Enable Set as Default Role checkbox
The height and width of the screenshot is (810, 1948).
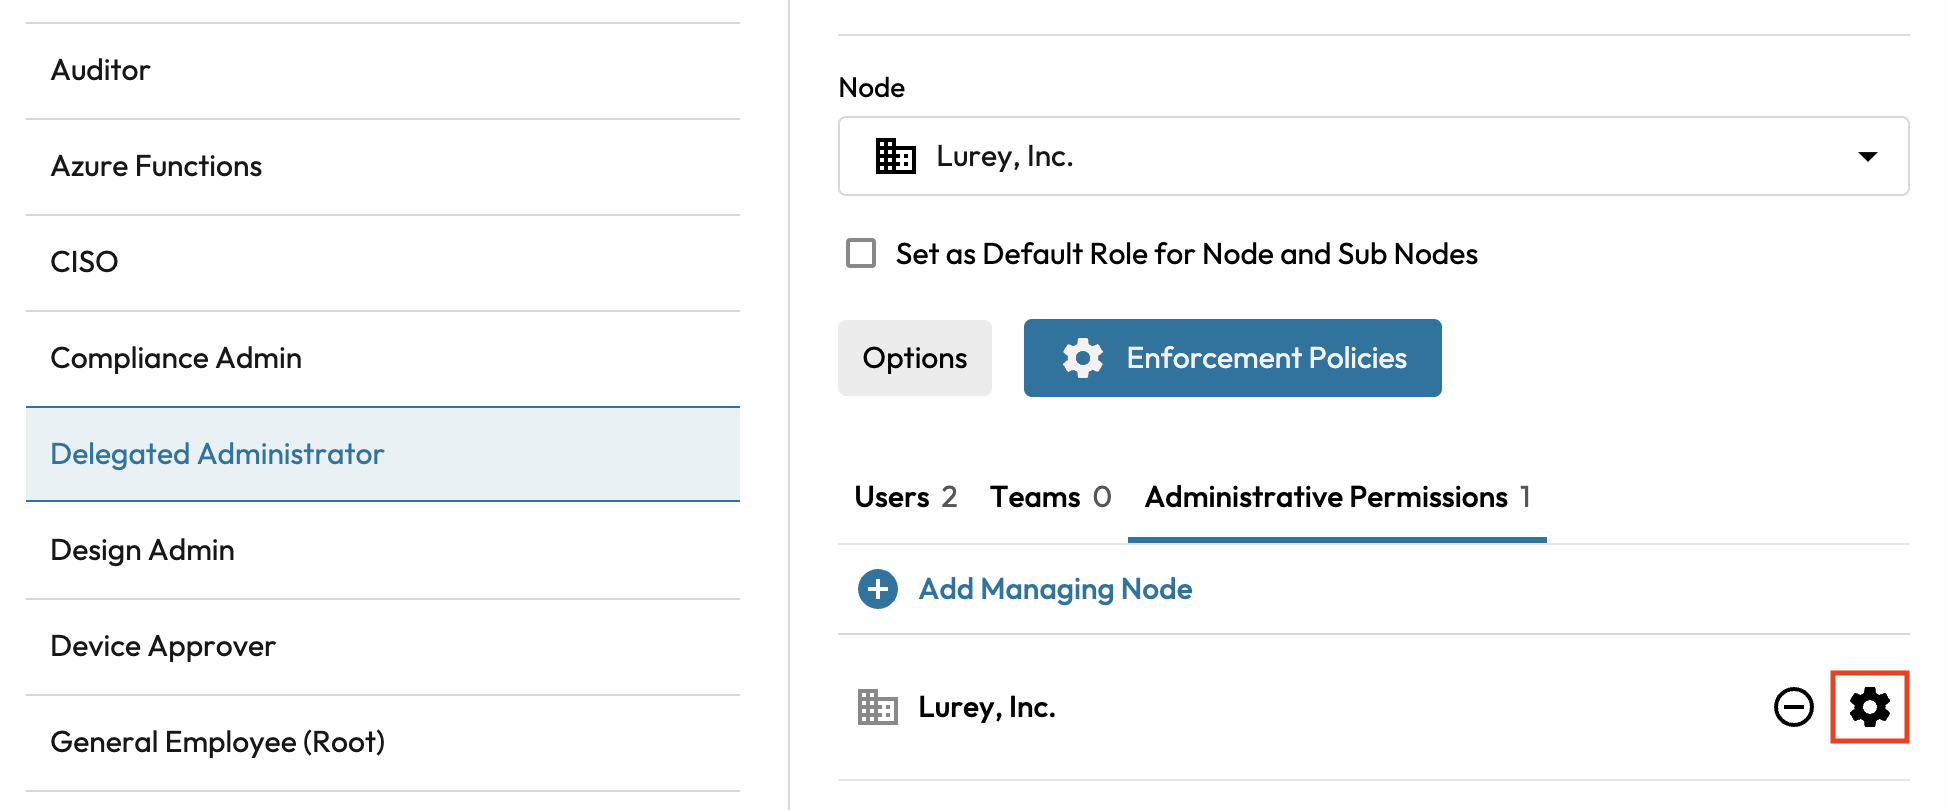pos(861,253)
